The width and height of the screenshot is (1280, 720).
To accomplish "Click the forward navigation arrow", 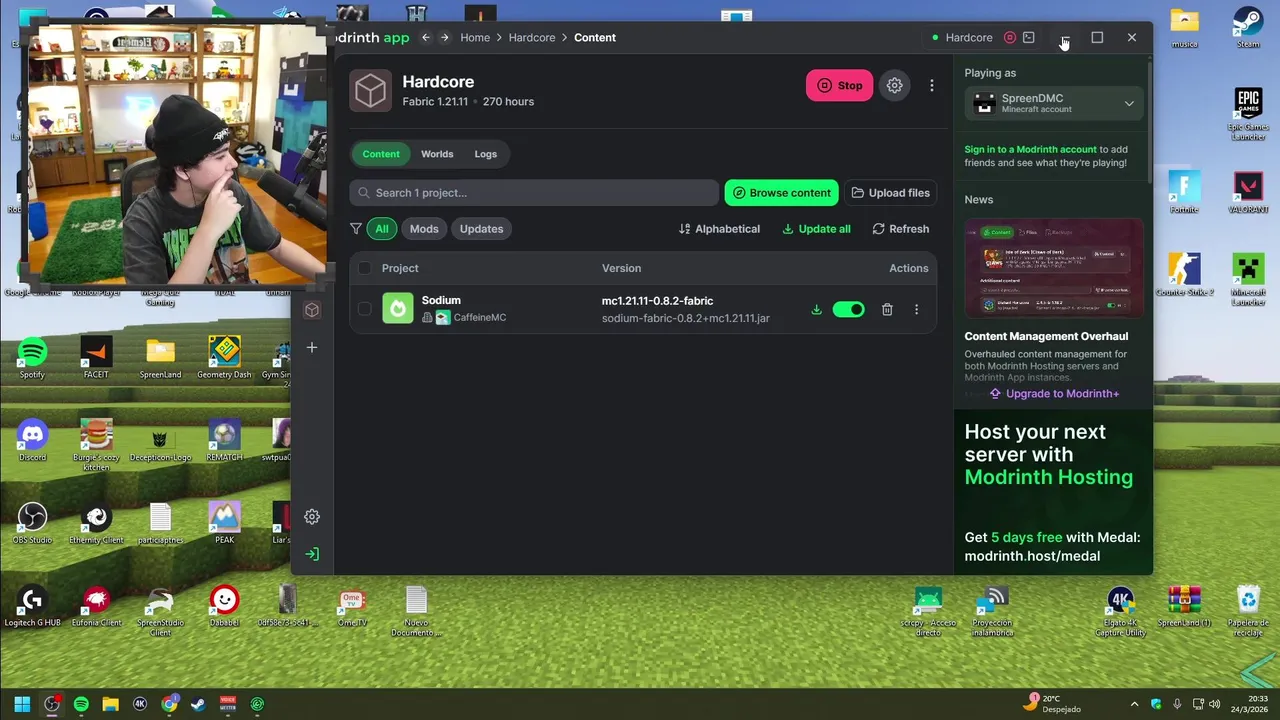I will [445, 38].
